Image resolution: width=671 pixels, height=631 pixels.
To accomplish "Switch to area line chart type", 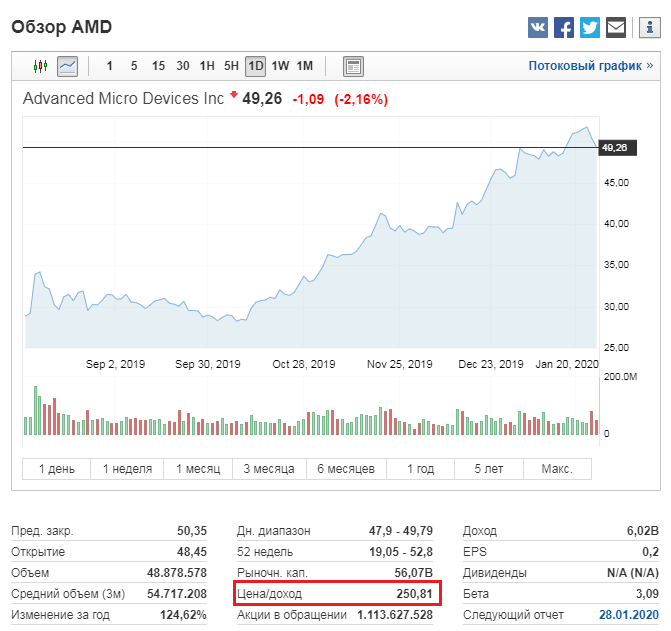I will [68, 66].
